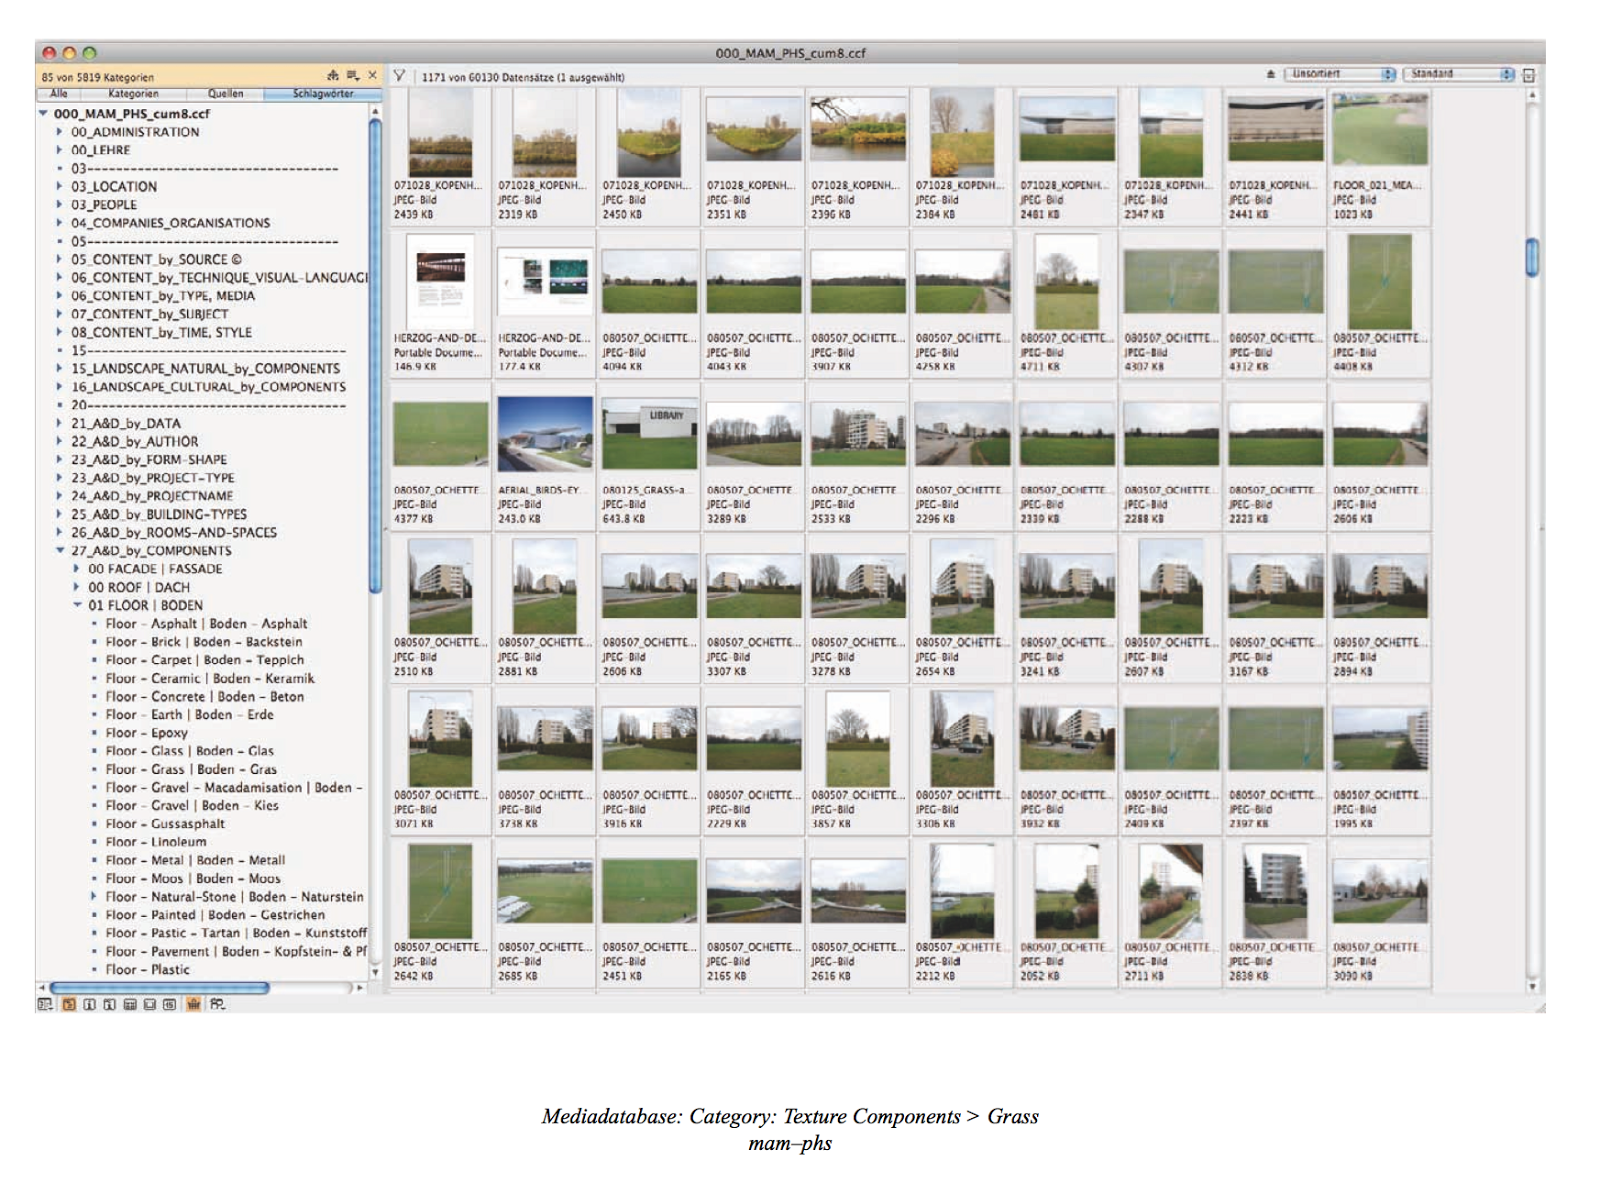1600x1183 pixels.
Task: Select Floor - Concrete | Boden - Beton
Action: pos(205,697)
